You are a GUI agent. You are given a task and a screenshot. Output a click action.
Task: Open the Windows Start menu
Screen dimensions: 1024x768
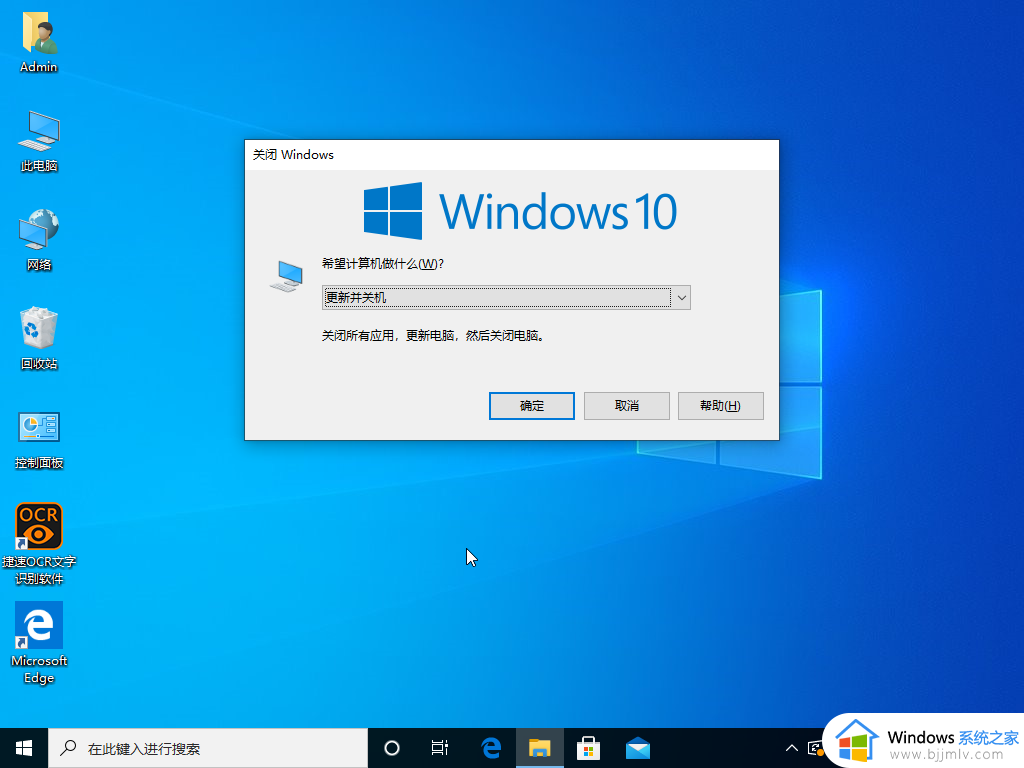pos(24,748)
